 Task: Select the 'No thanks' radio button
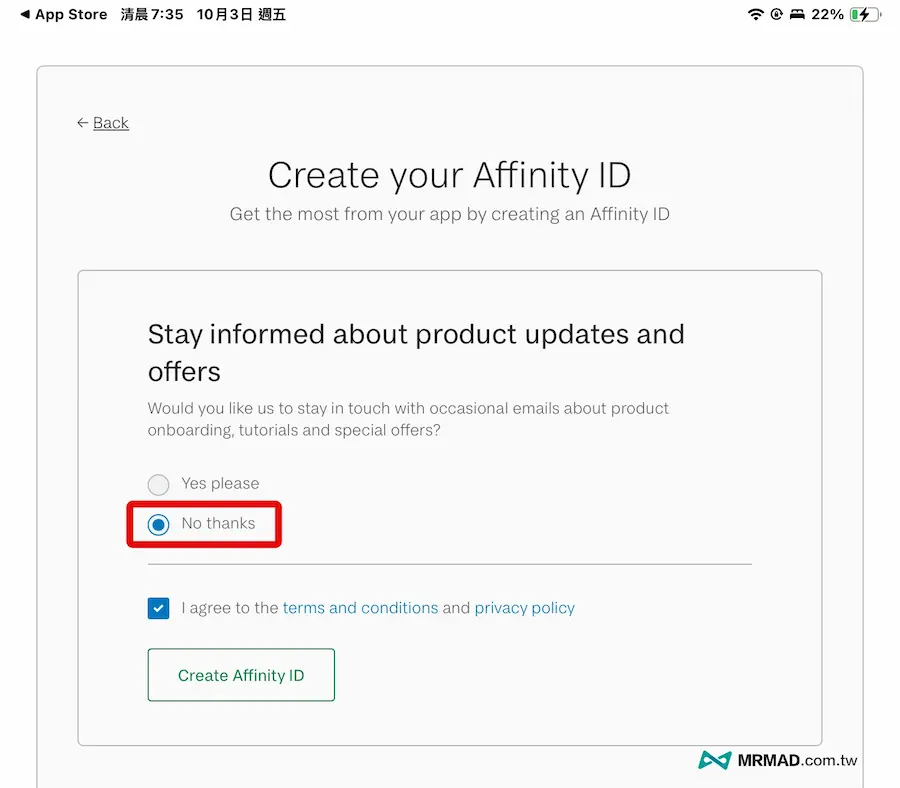tap(158, 523)
